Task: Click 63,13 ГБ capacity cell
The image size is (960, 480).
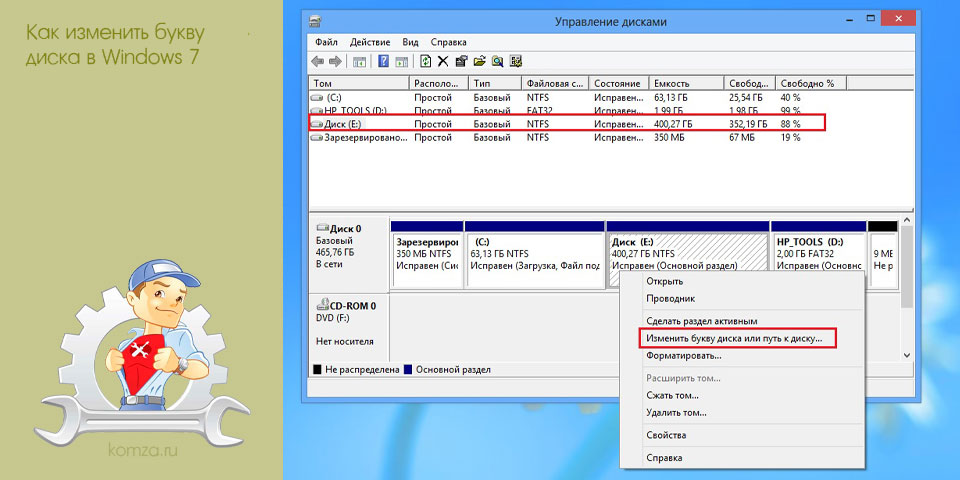Action: click(670, 98)
